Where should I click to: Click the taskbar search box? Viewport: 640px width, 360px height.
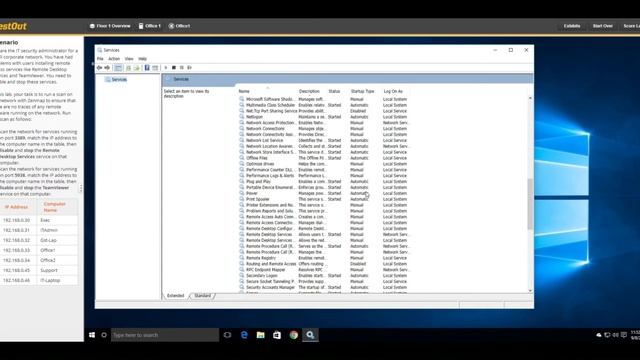[165, 335]
